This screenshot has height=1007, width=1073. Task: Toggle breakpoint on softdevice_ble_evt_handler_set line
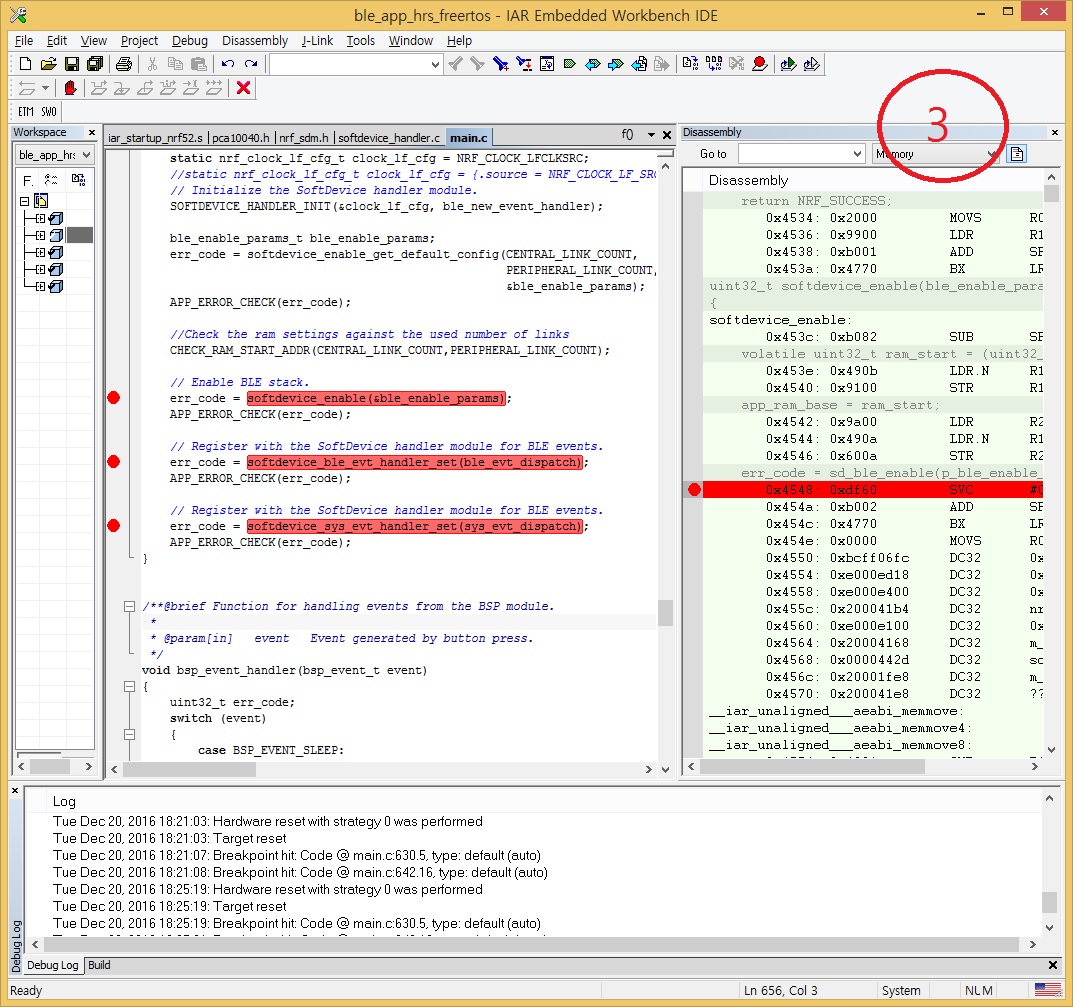pos(114,462)
